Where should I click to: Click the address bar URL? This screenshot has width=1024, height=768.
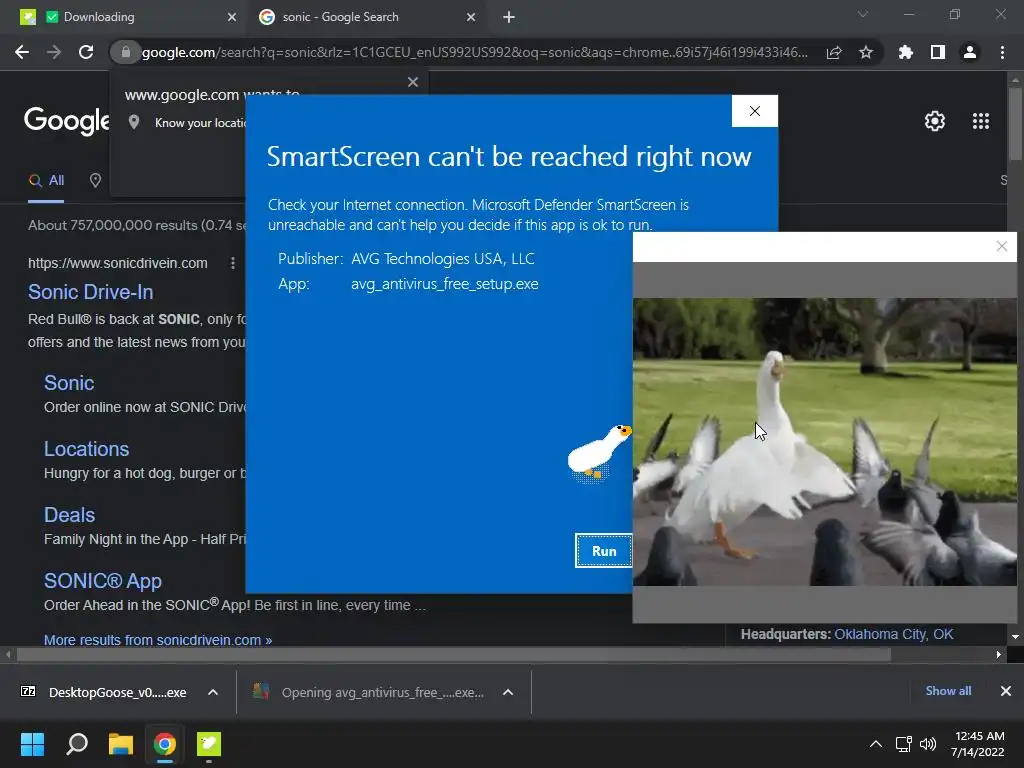(x=474, y=52)
